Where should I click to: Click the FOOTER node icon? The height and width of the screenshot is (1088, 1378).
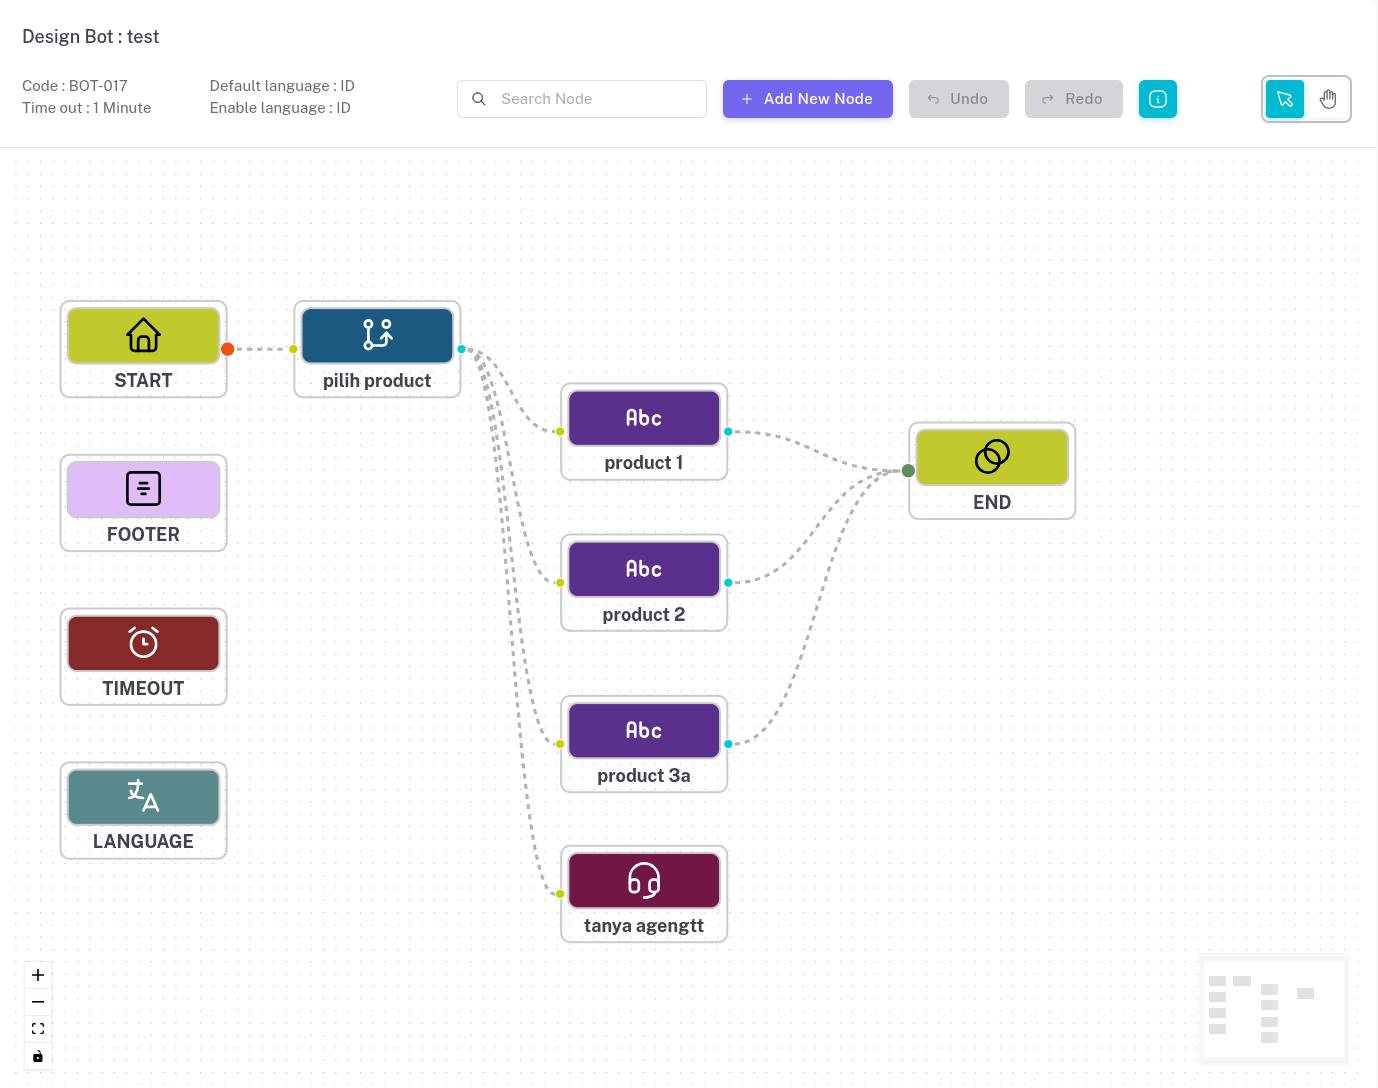tap(143, 489)
